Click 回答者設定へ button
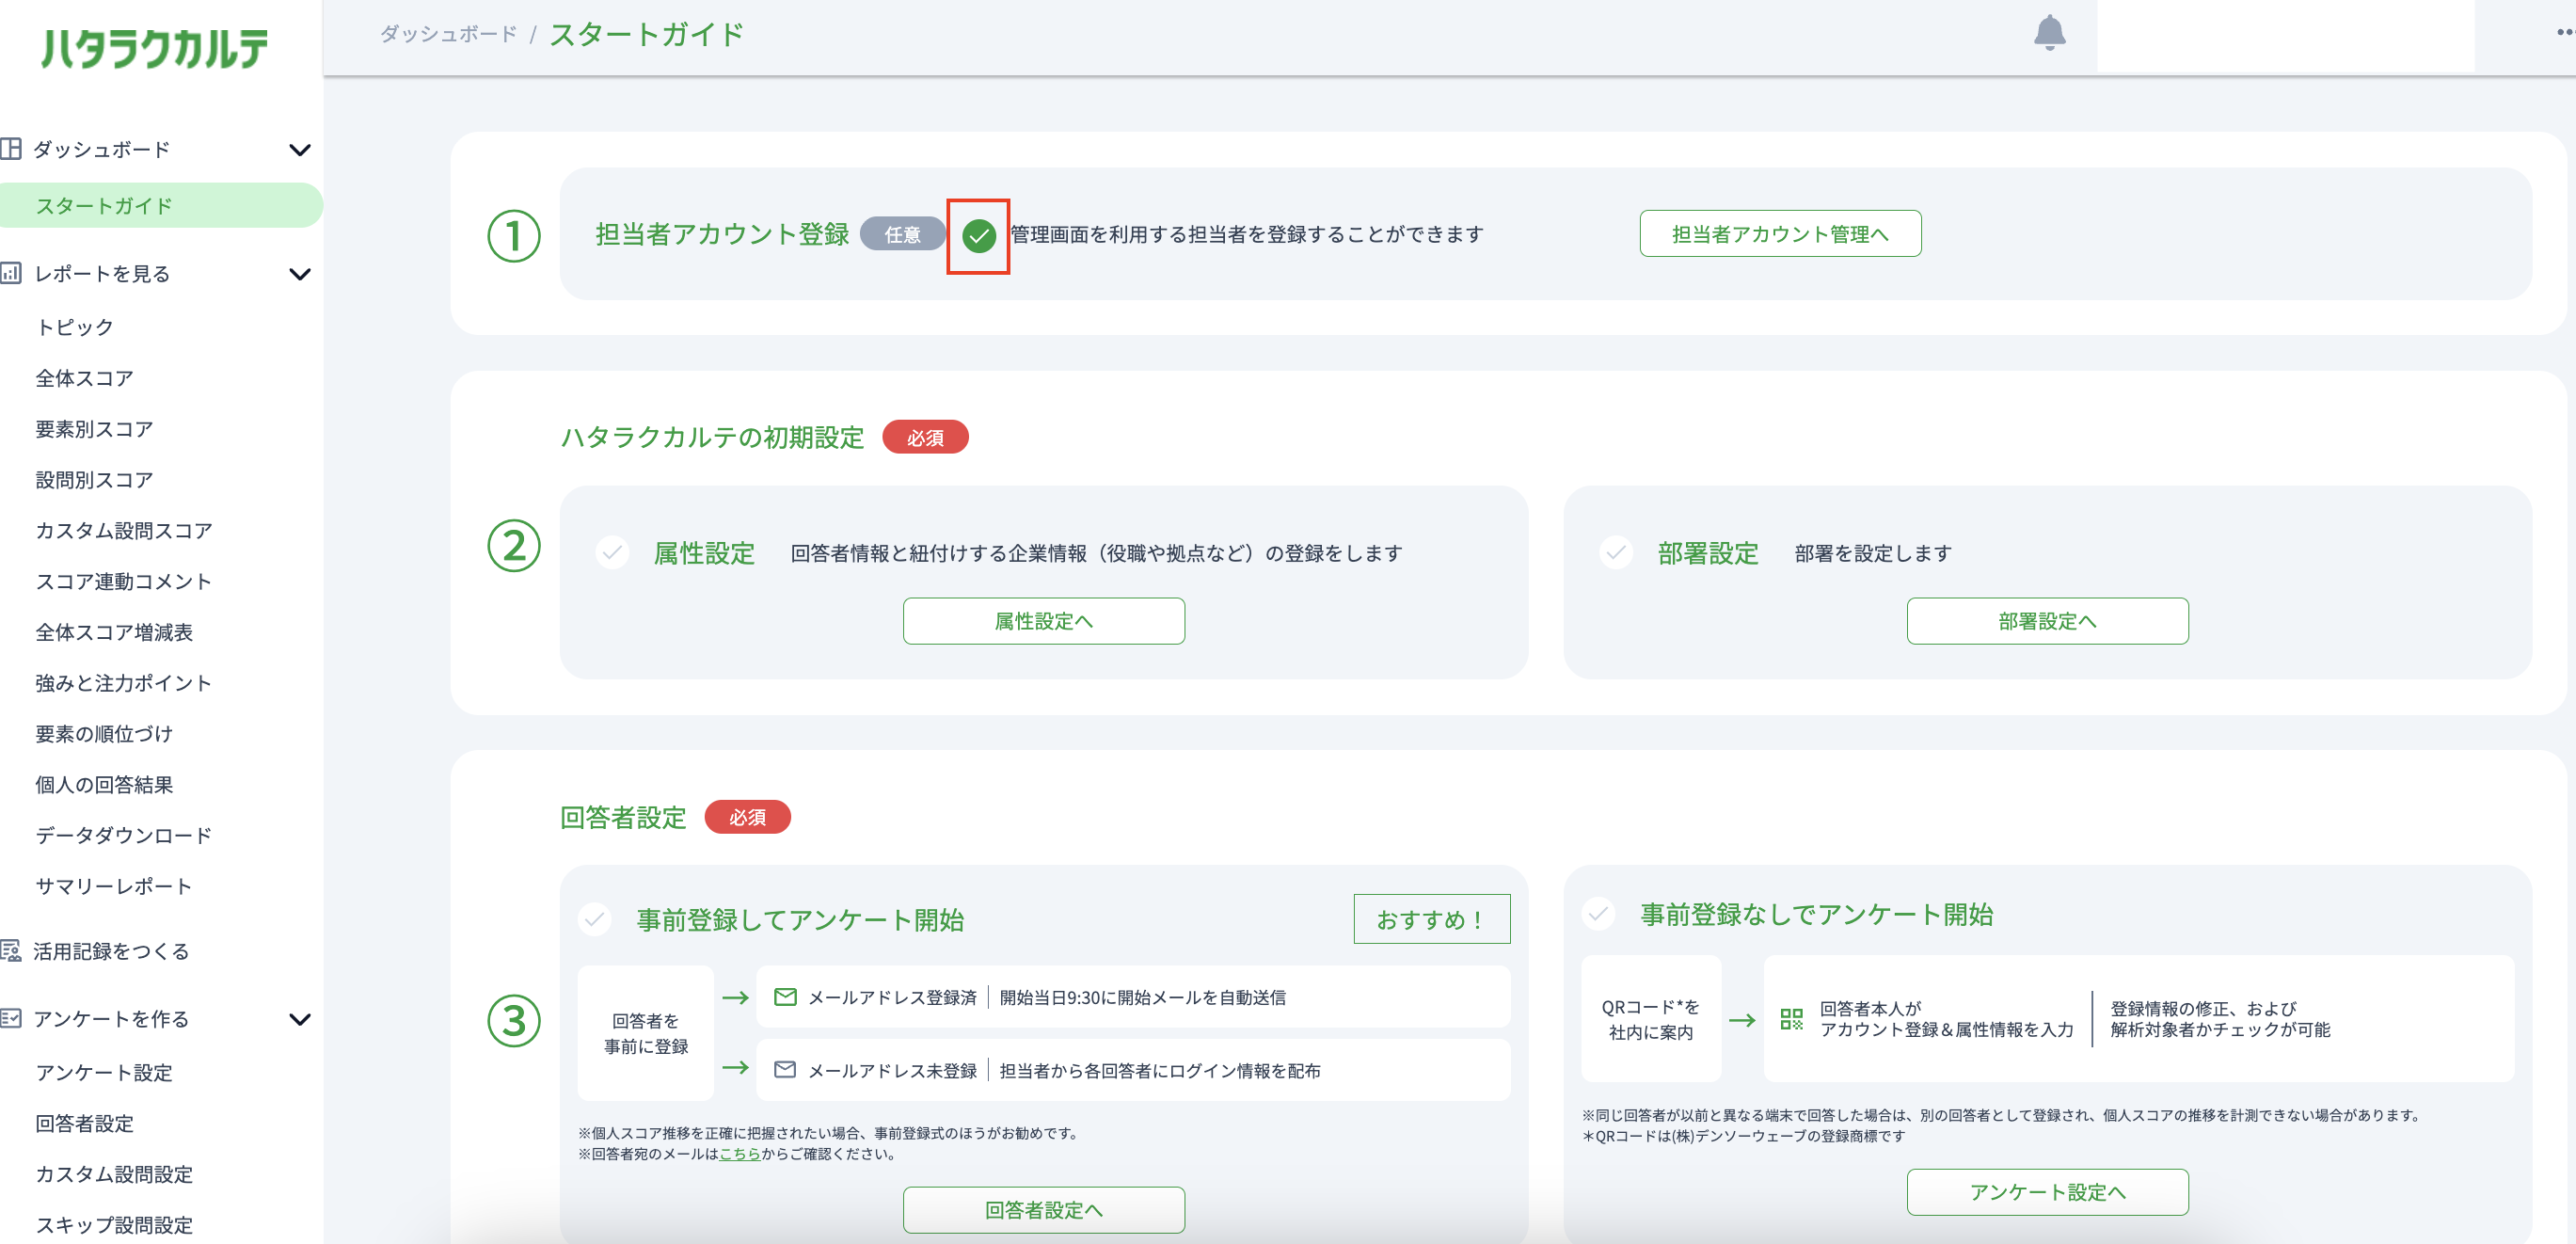The height and width of the screenshot is (1244, 2576). coord(1044,1210)
